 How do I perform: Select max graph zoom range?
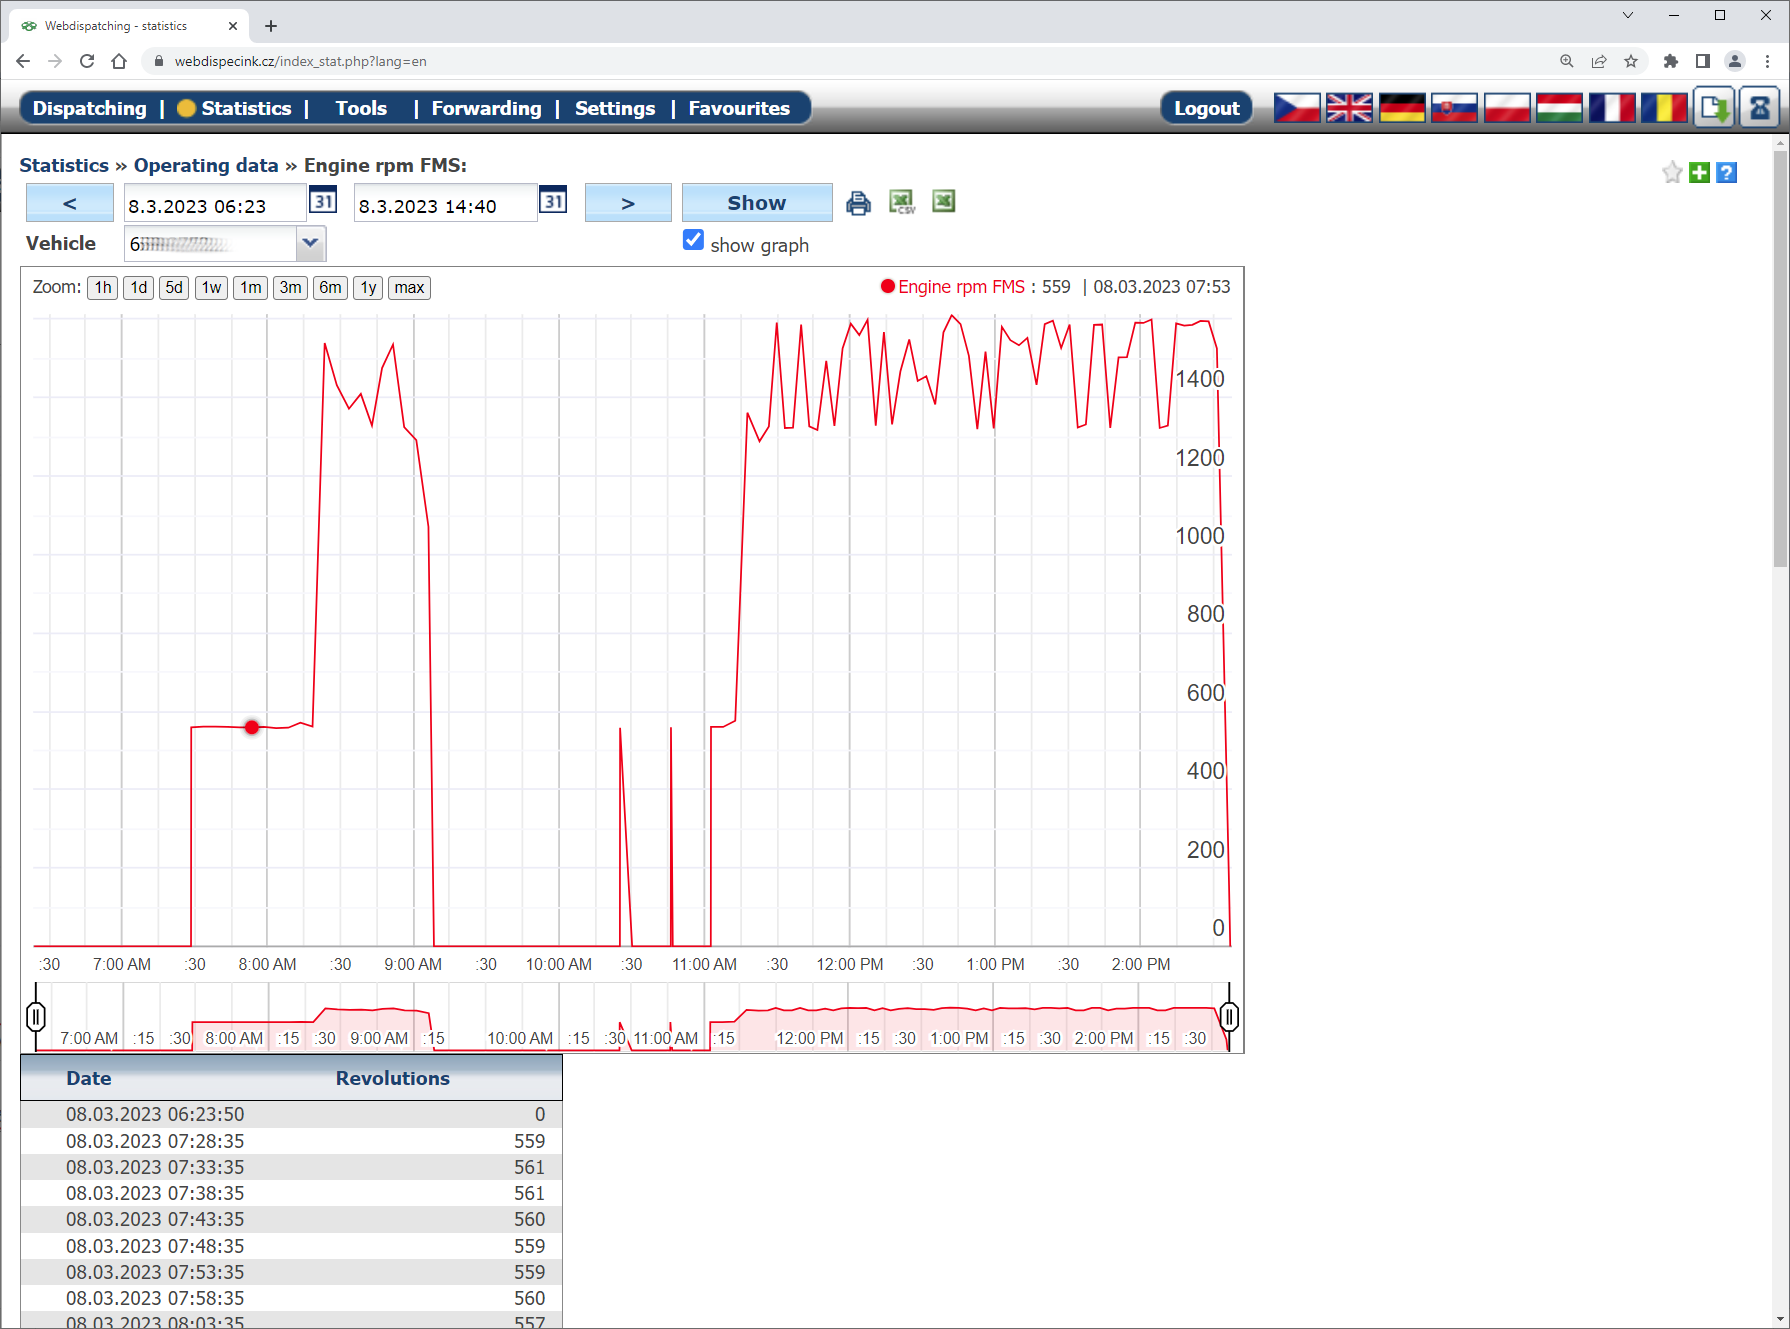pos(409,288)
